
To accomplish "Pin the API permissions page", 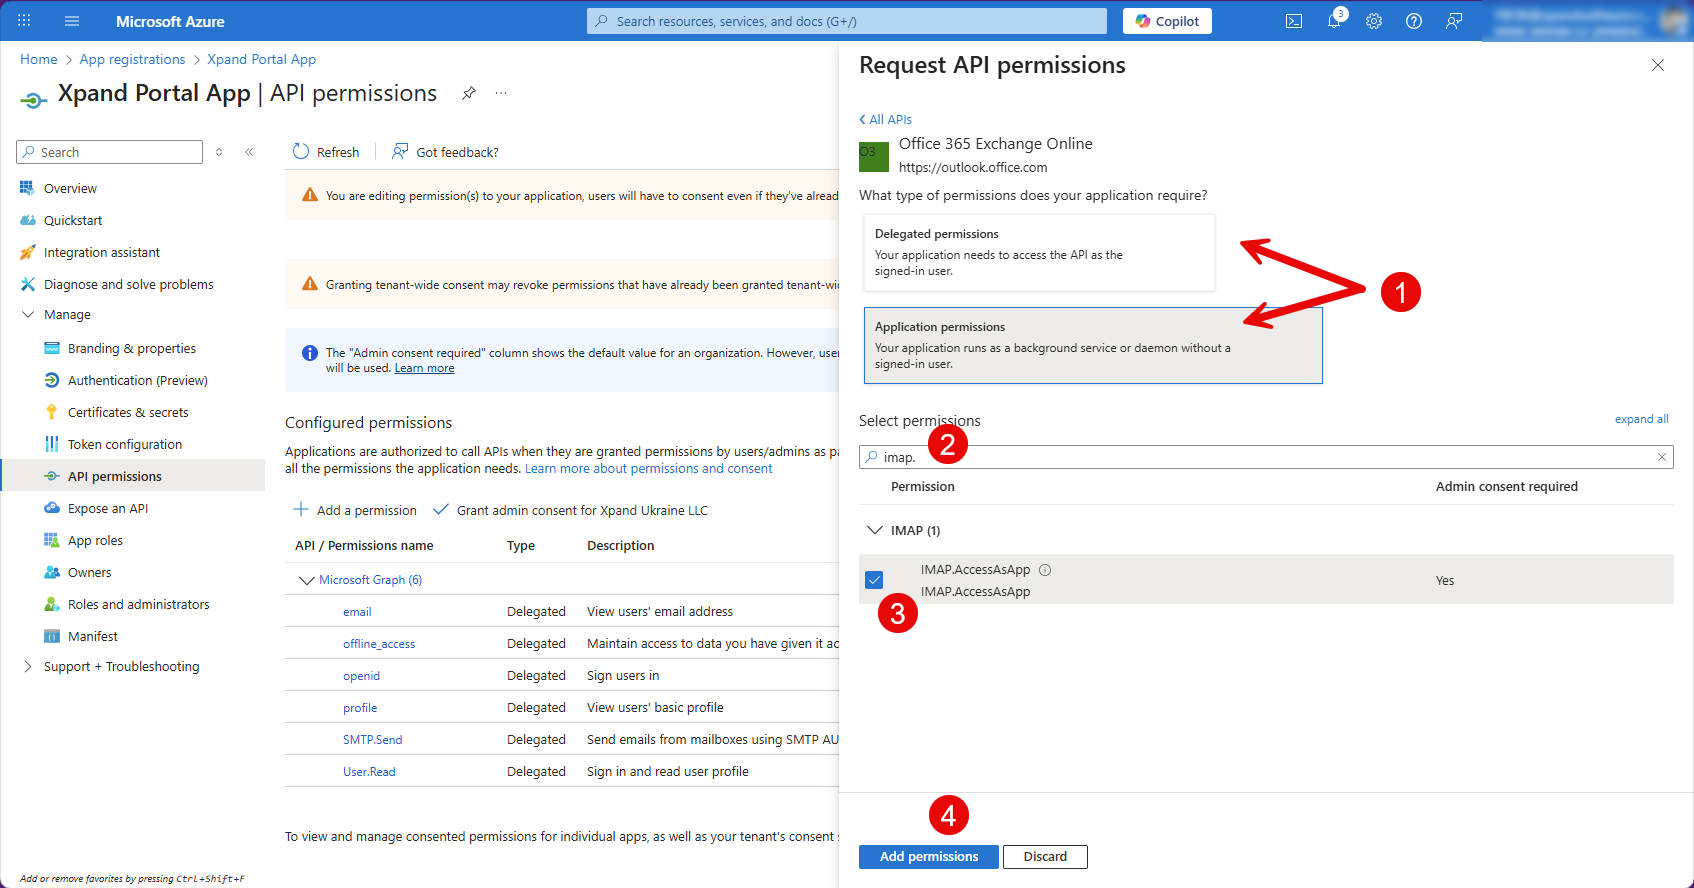I will tap(468, 93).
